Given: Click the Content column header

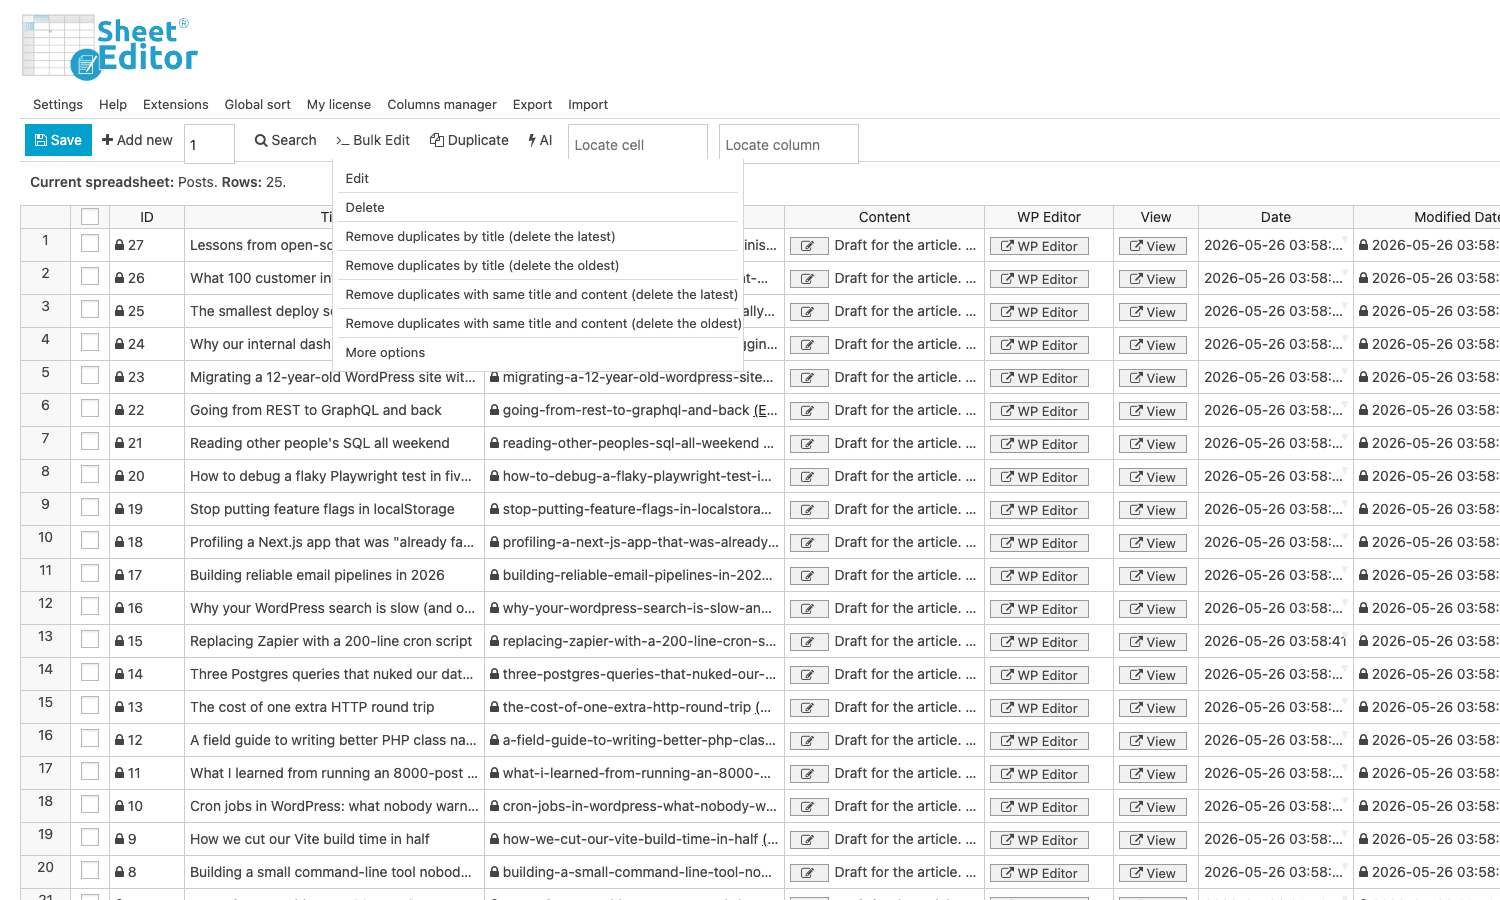Looking at the screenshot, I should point(885,217).
